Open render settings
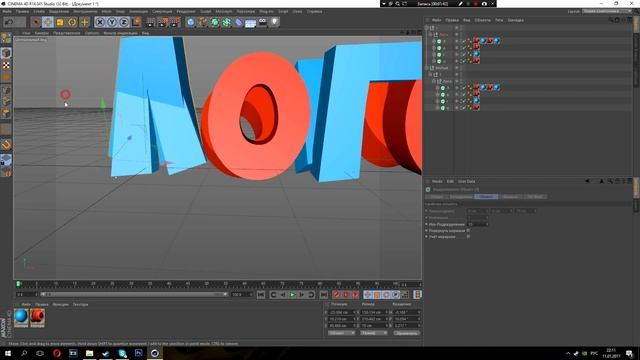The width and height of the screenshot is (640, 360). [x=175, y=22]
